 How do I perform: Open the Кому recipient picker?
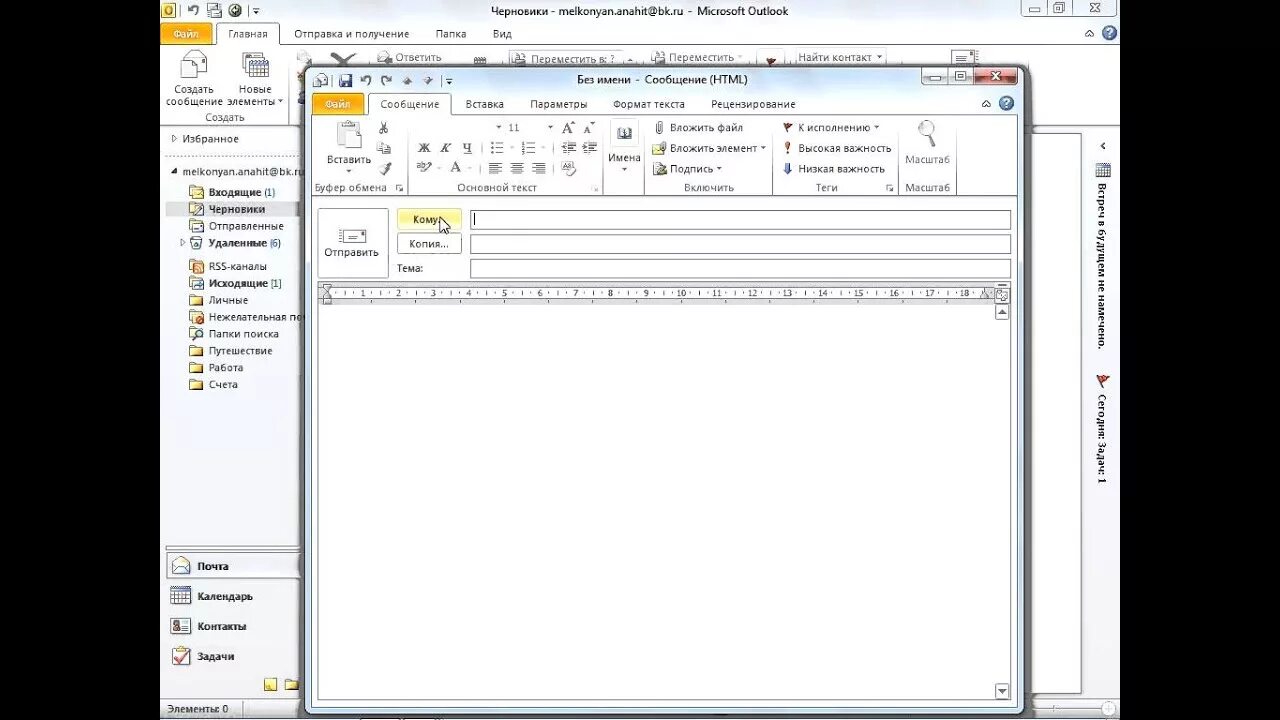(x=429, y=219)
